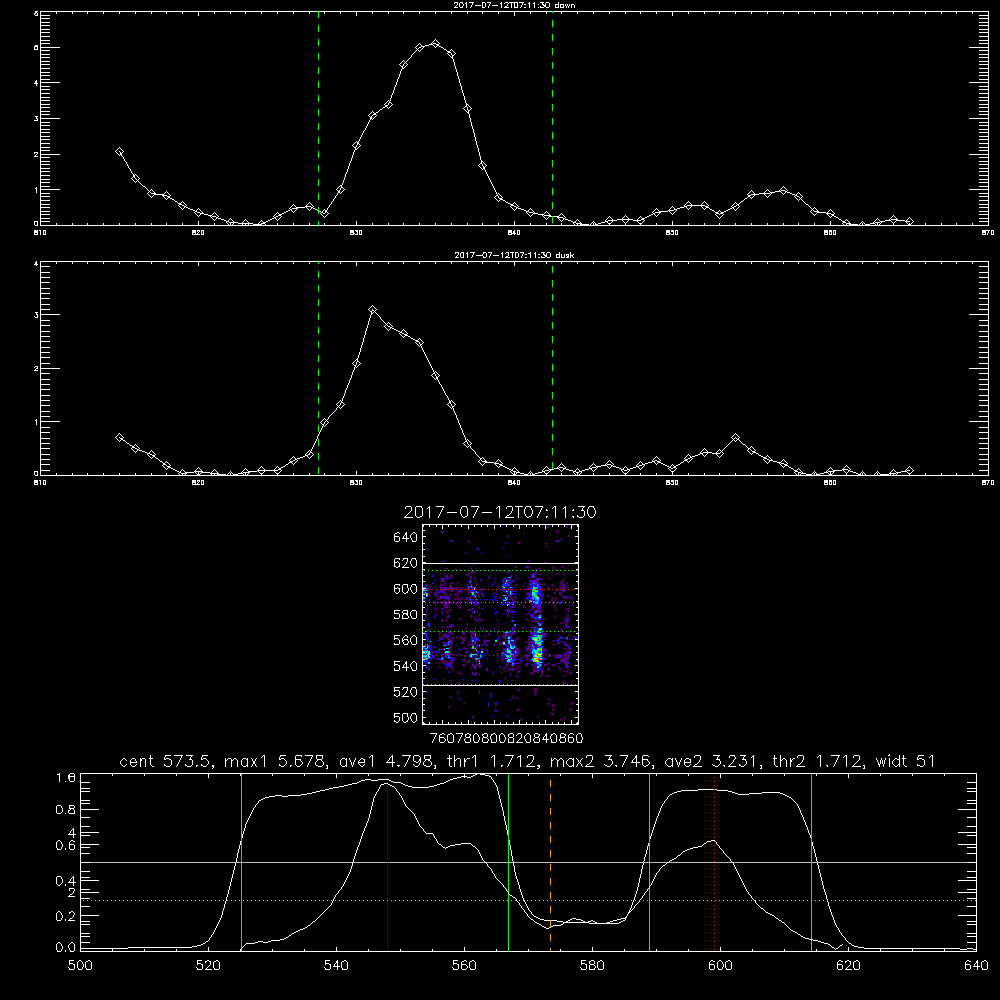Viewport: 1000px width, 1000px height.
Task: Click the secondary peak diamond near 854 in dusk plot
Action: pyautogui.click(x=735, y=438)
